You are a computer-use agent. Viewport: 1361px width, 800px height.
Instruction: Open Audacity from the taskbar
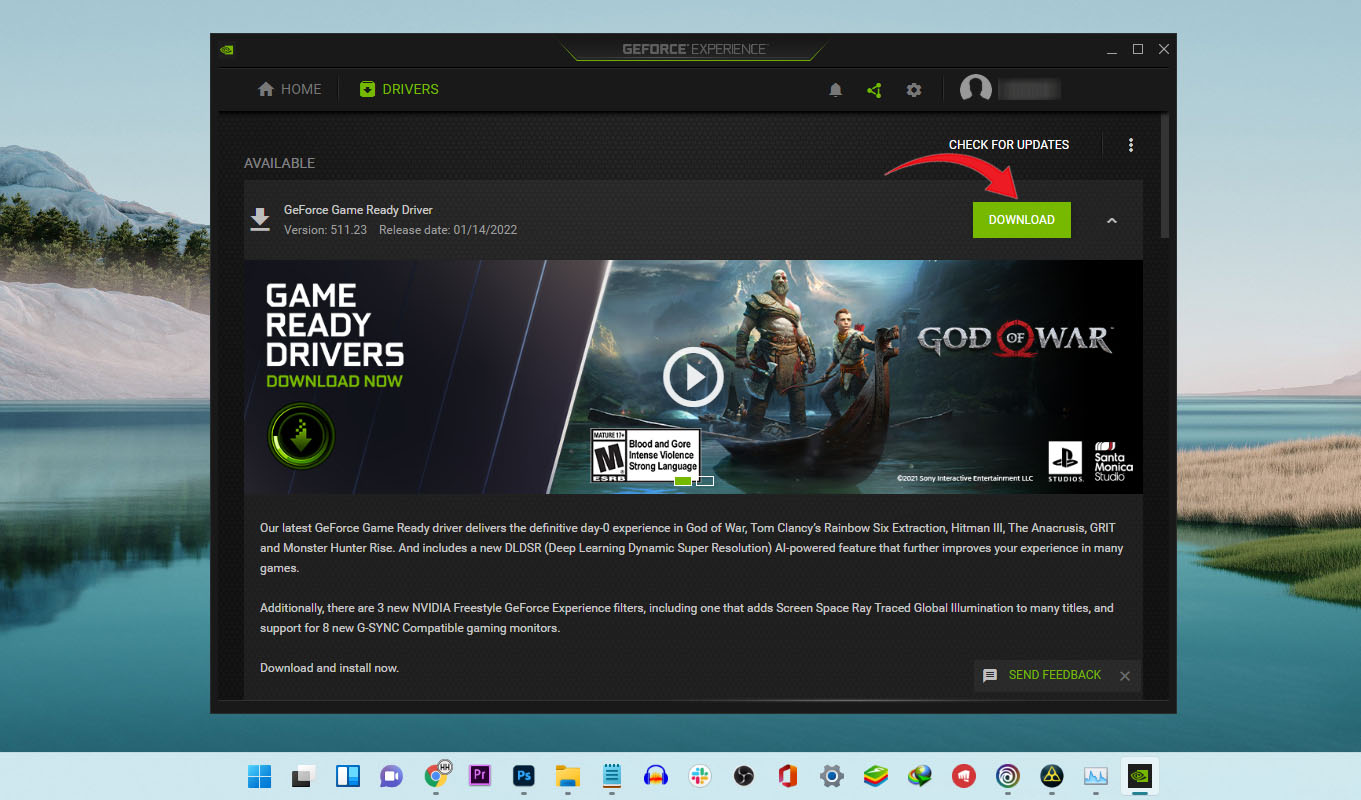(656, 776)
